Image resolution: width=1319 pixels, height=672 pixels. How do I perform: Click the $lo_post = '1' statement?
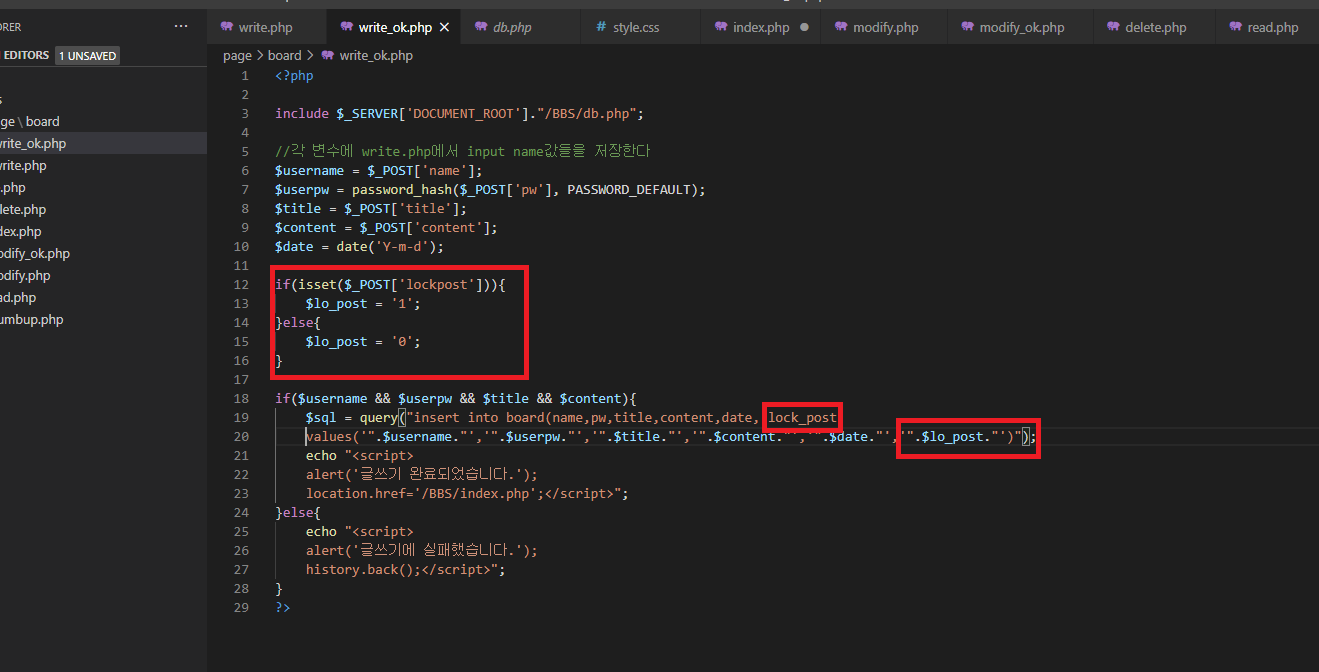coord(363,303)
